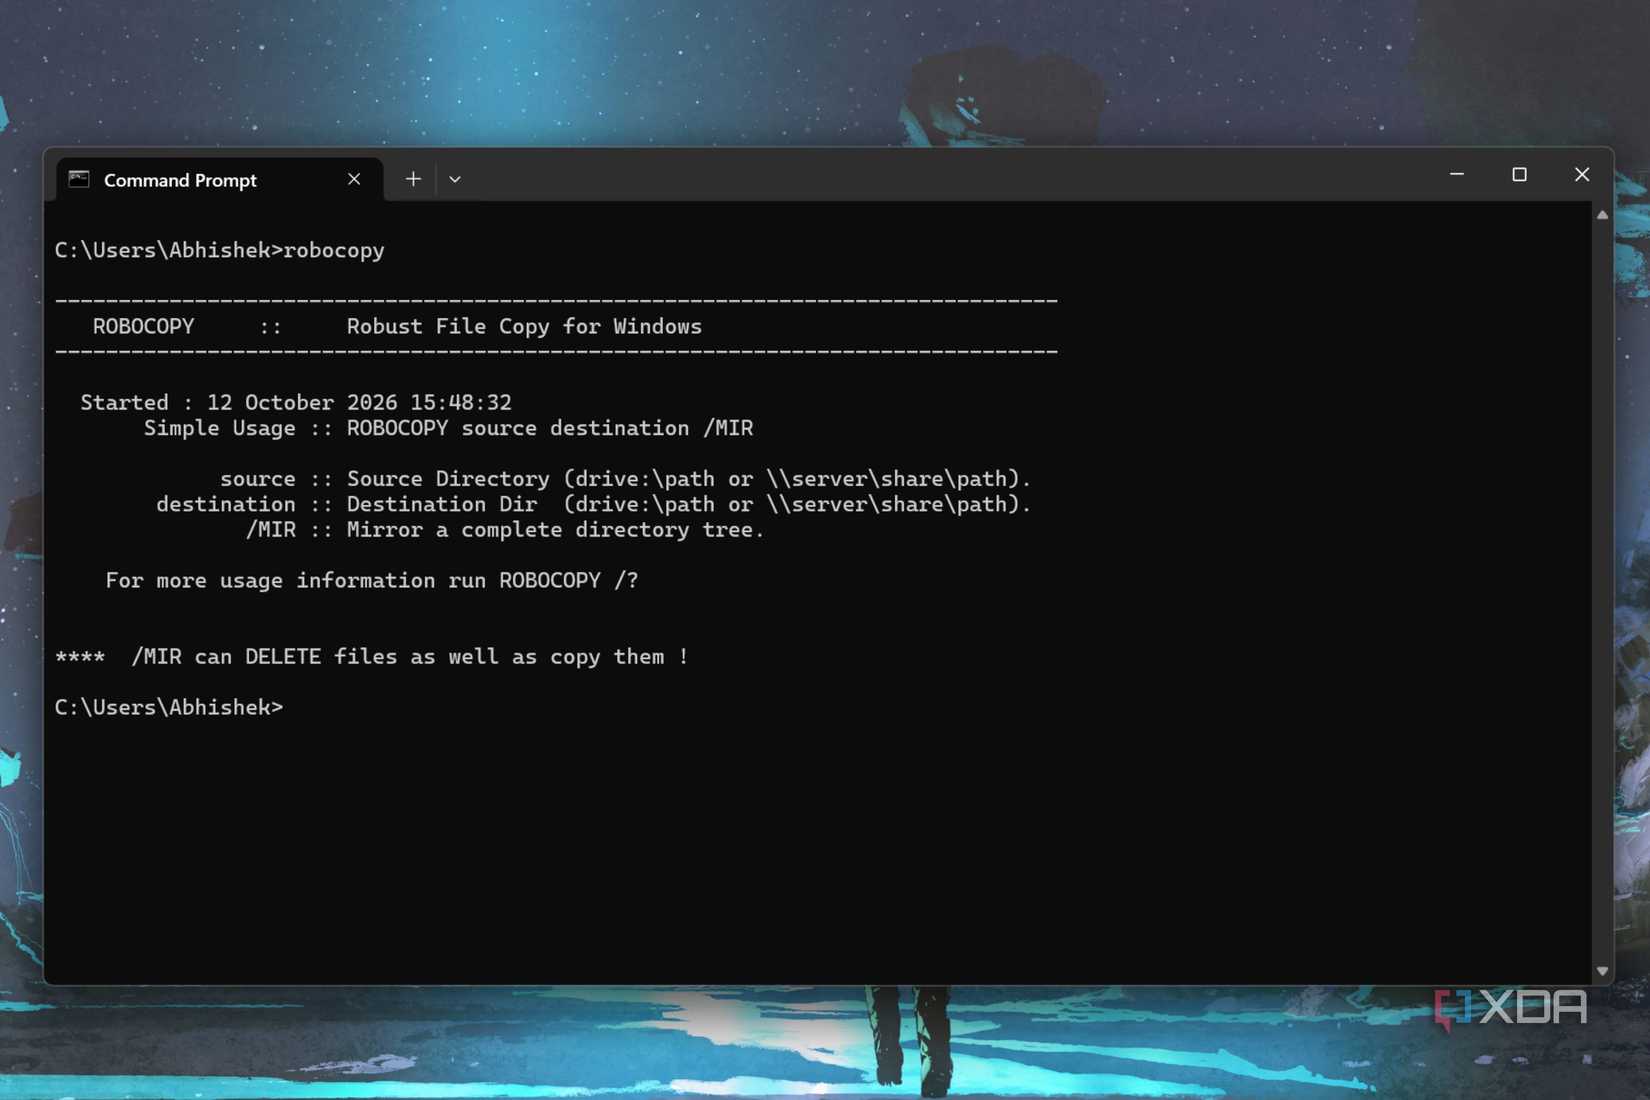
Task: Click the Started timestamp line
Action: [x=296, y=402]
